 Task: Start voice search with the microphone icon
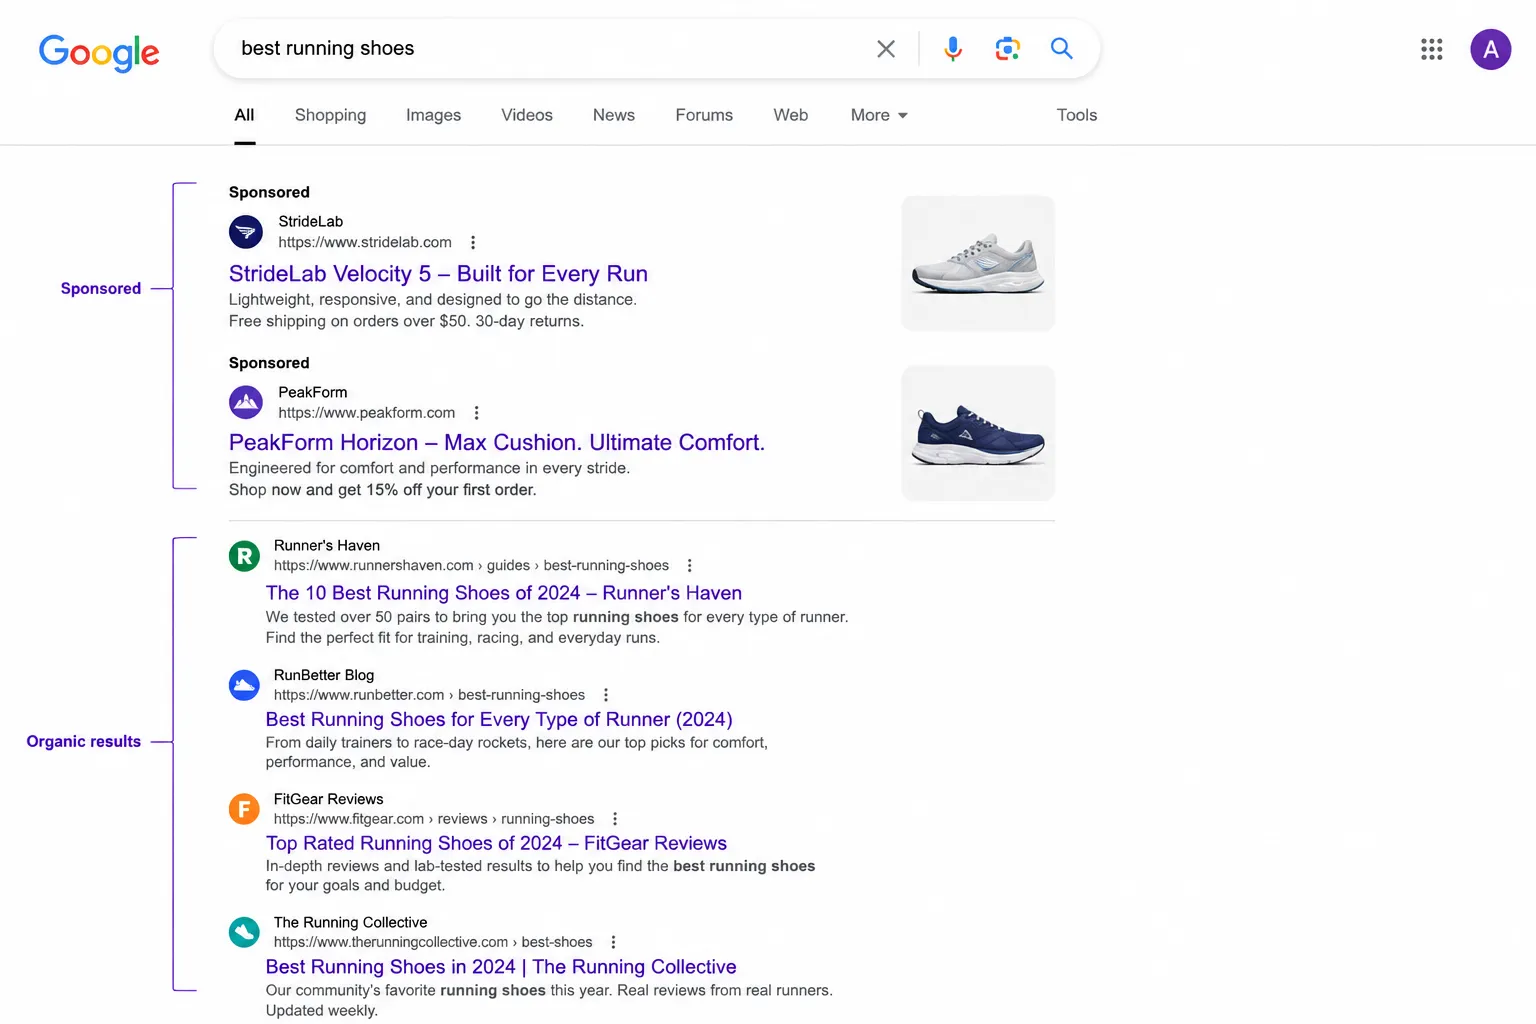tap(953, 49)
